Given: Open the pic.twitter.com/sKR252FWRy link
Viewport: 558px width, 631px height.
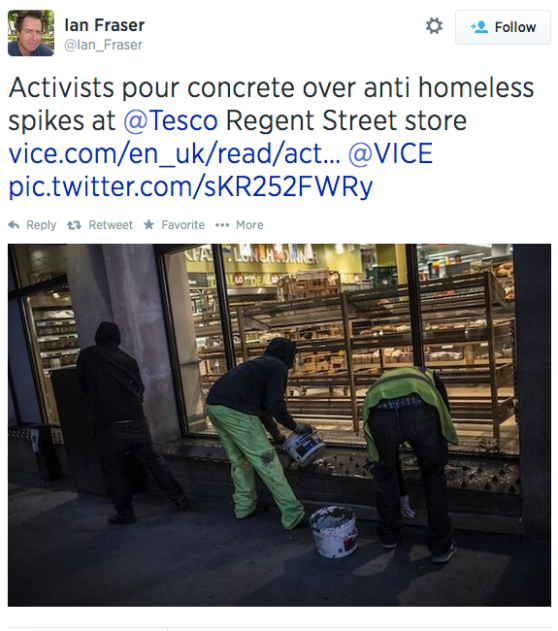Looking at the screenshot, I should tap(191, 187).
